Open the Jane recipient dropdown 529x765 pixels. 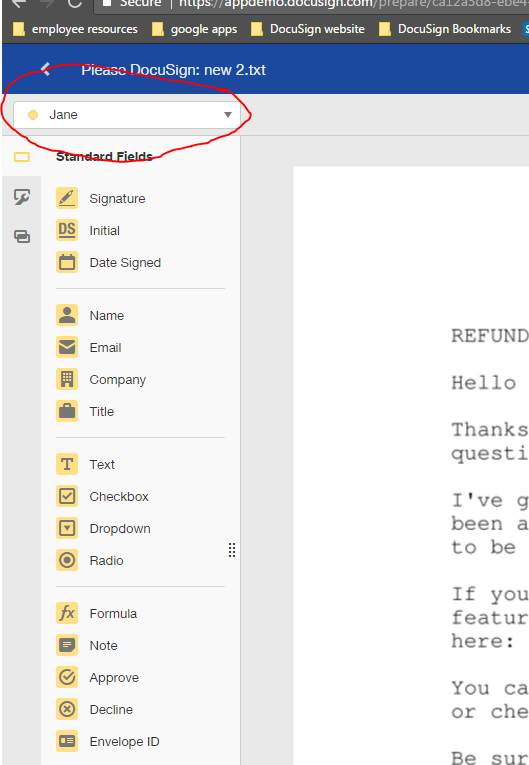coord(126,115)
